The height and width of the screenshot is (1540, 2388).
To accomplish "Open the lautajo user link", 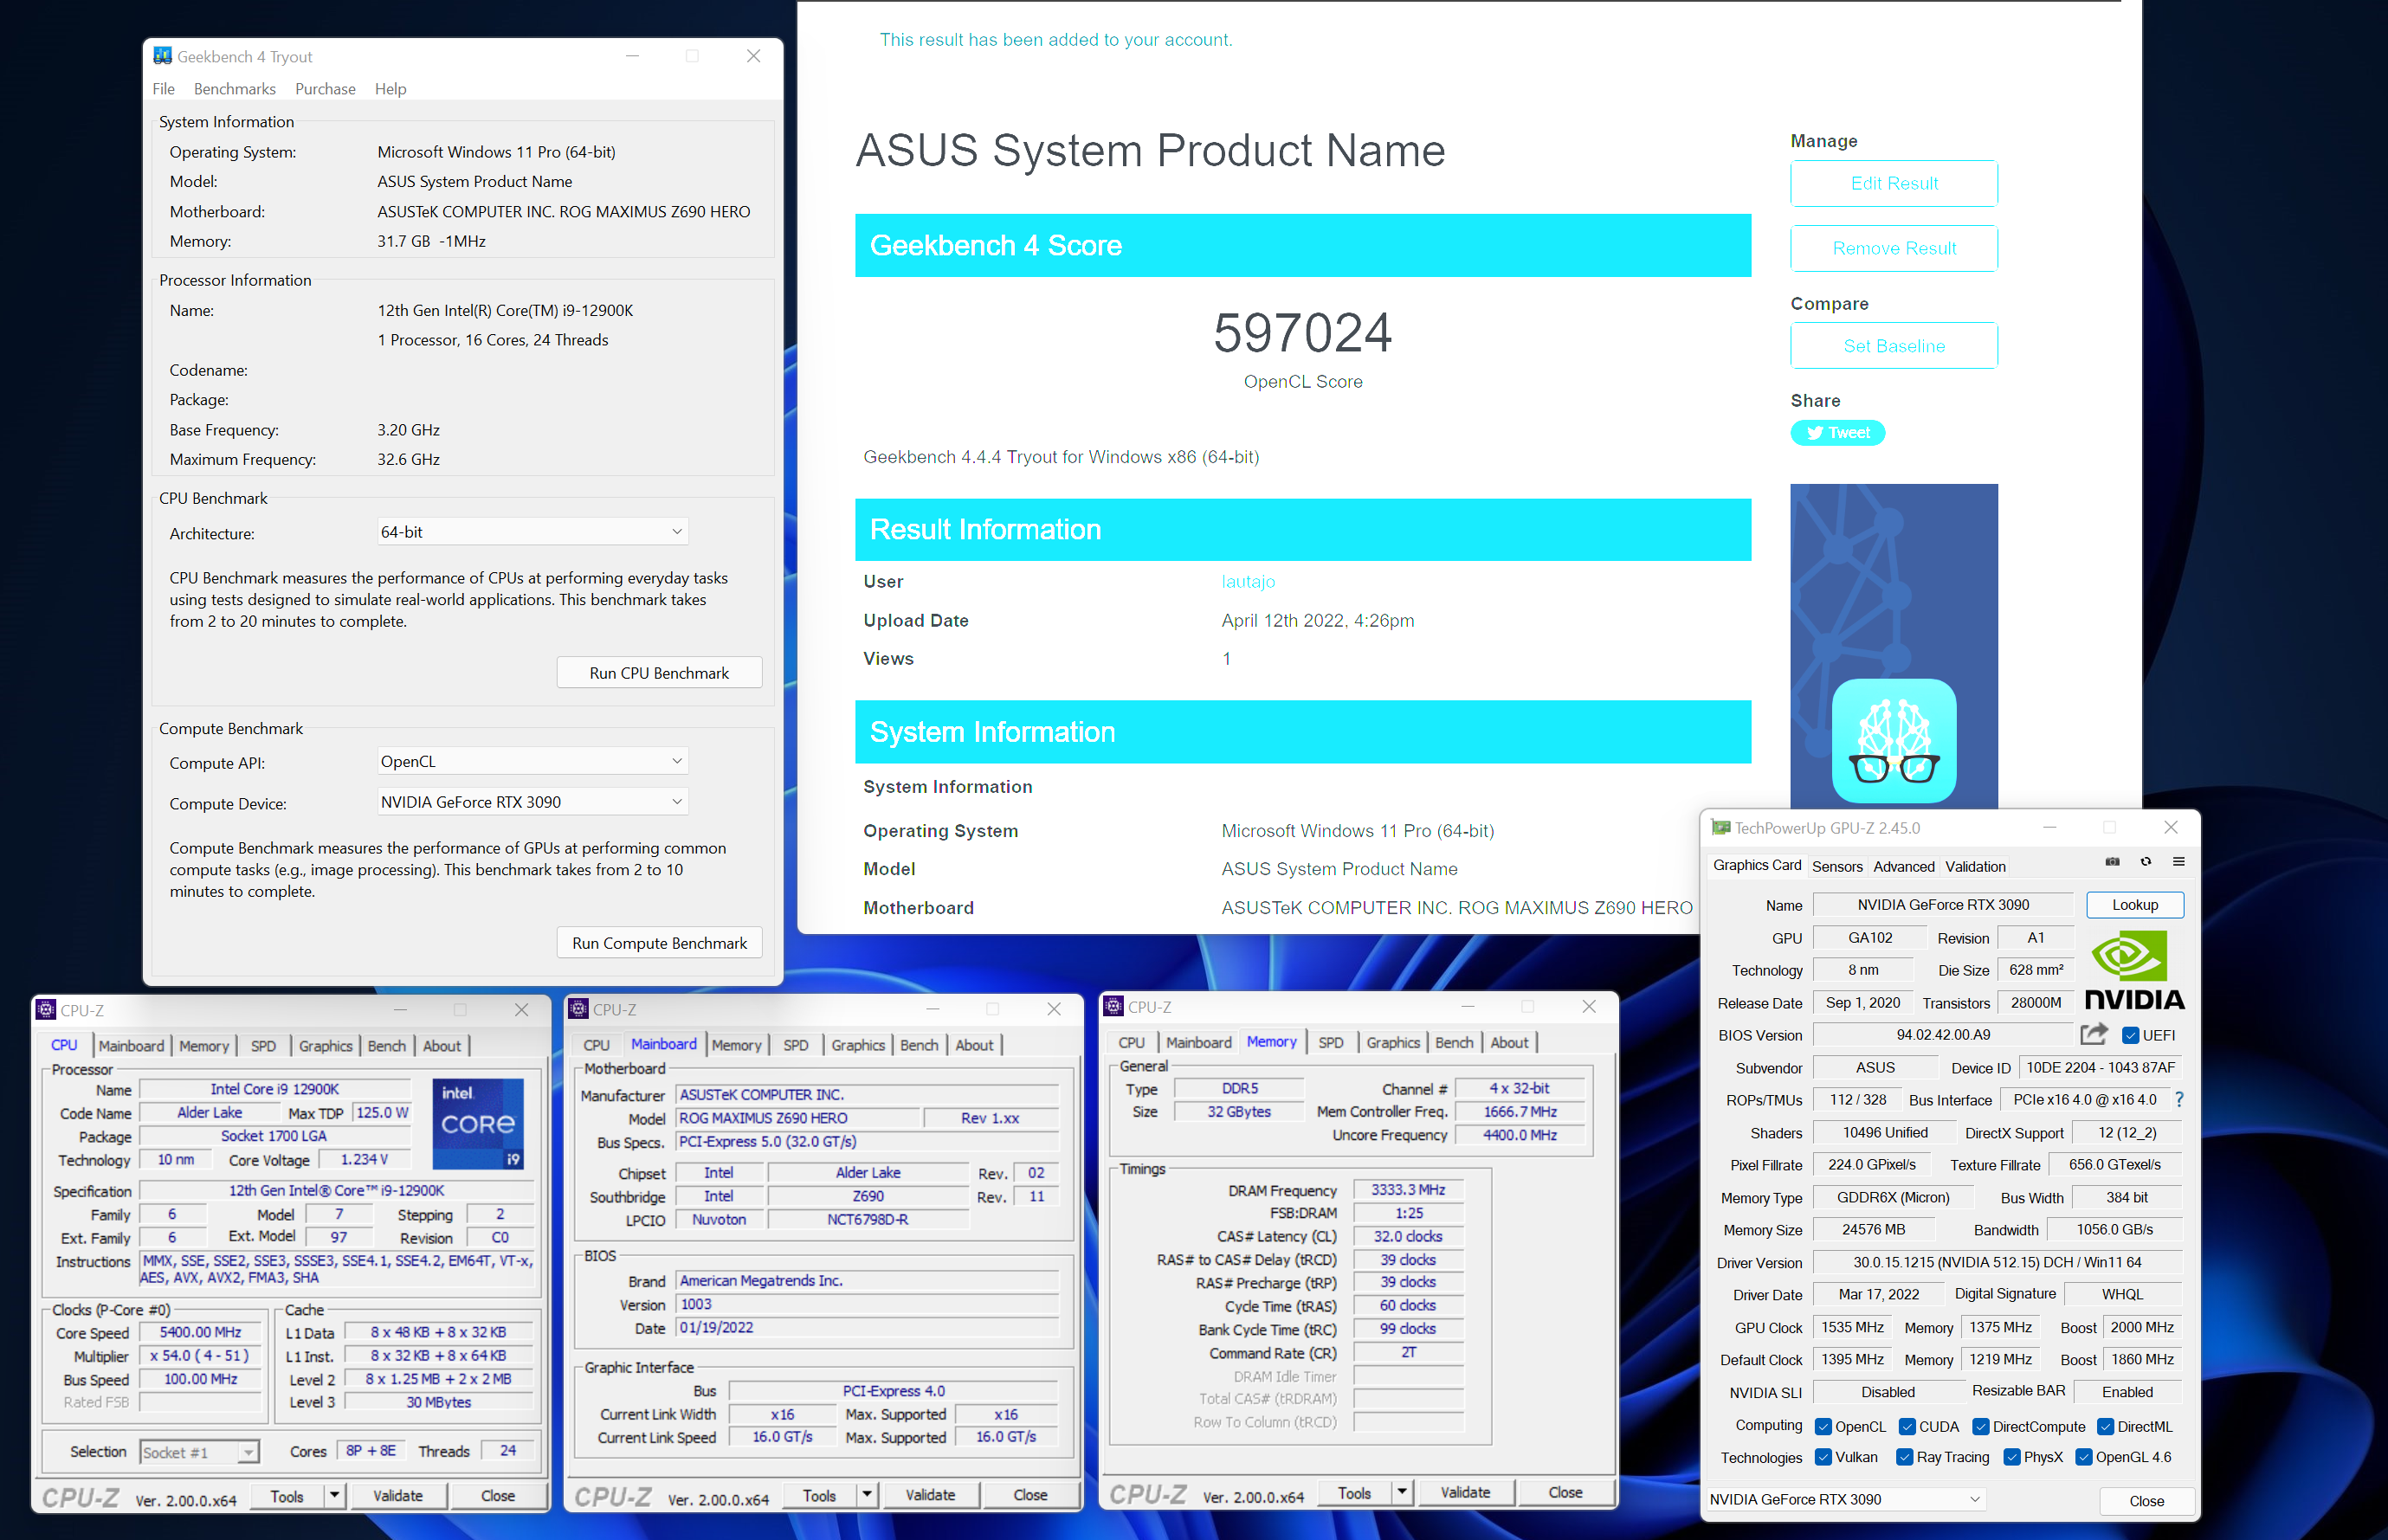I will pos(1248,581).
